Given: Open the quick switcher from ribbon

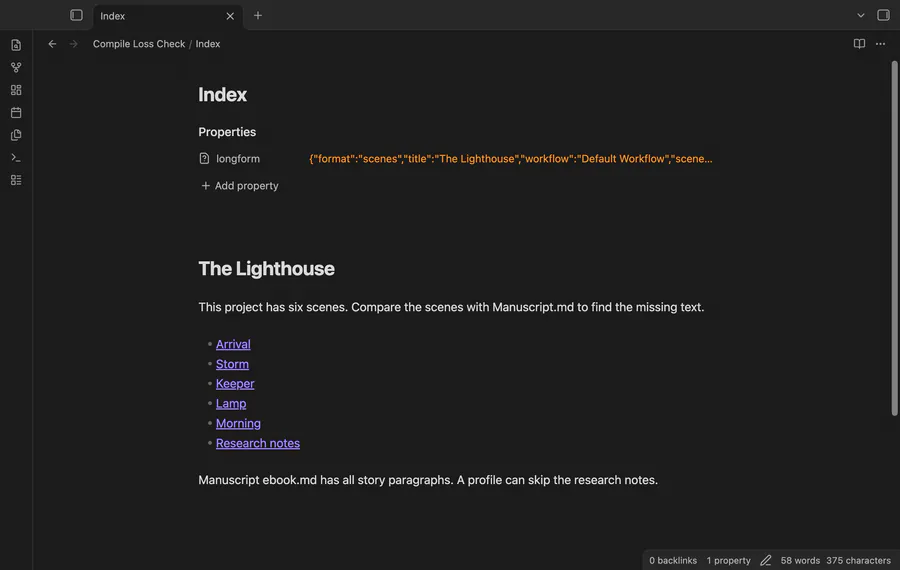Looking at the screenshot, I should (x=16, y=45).
